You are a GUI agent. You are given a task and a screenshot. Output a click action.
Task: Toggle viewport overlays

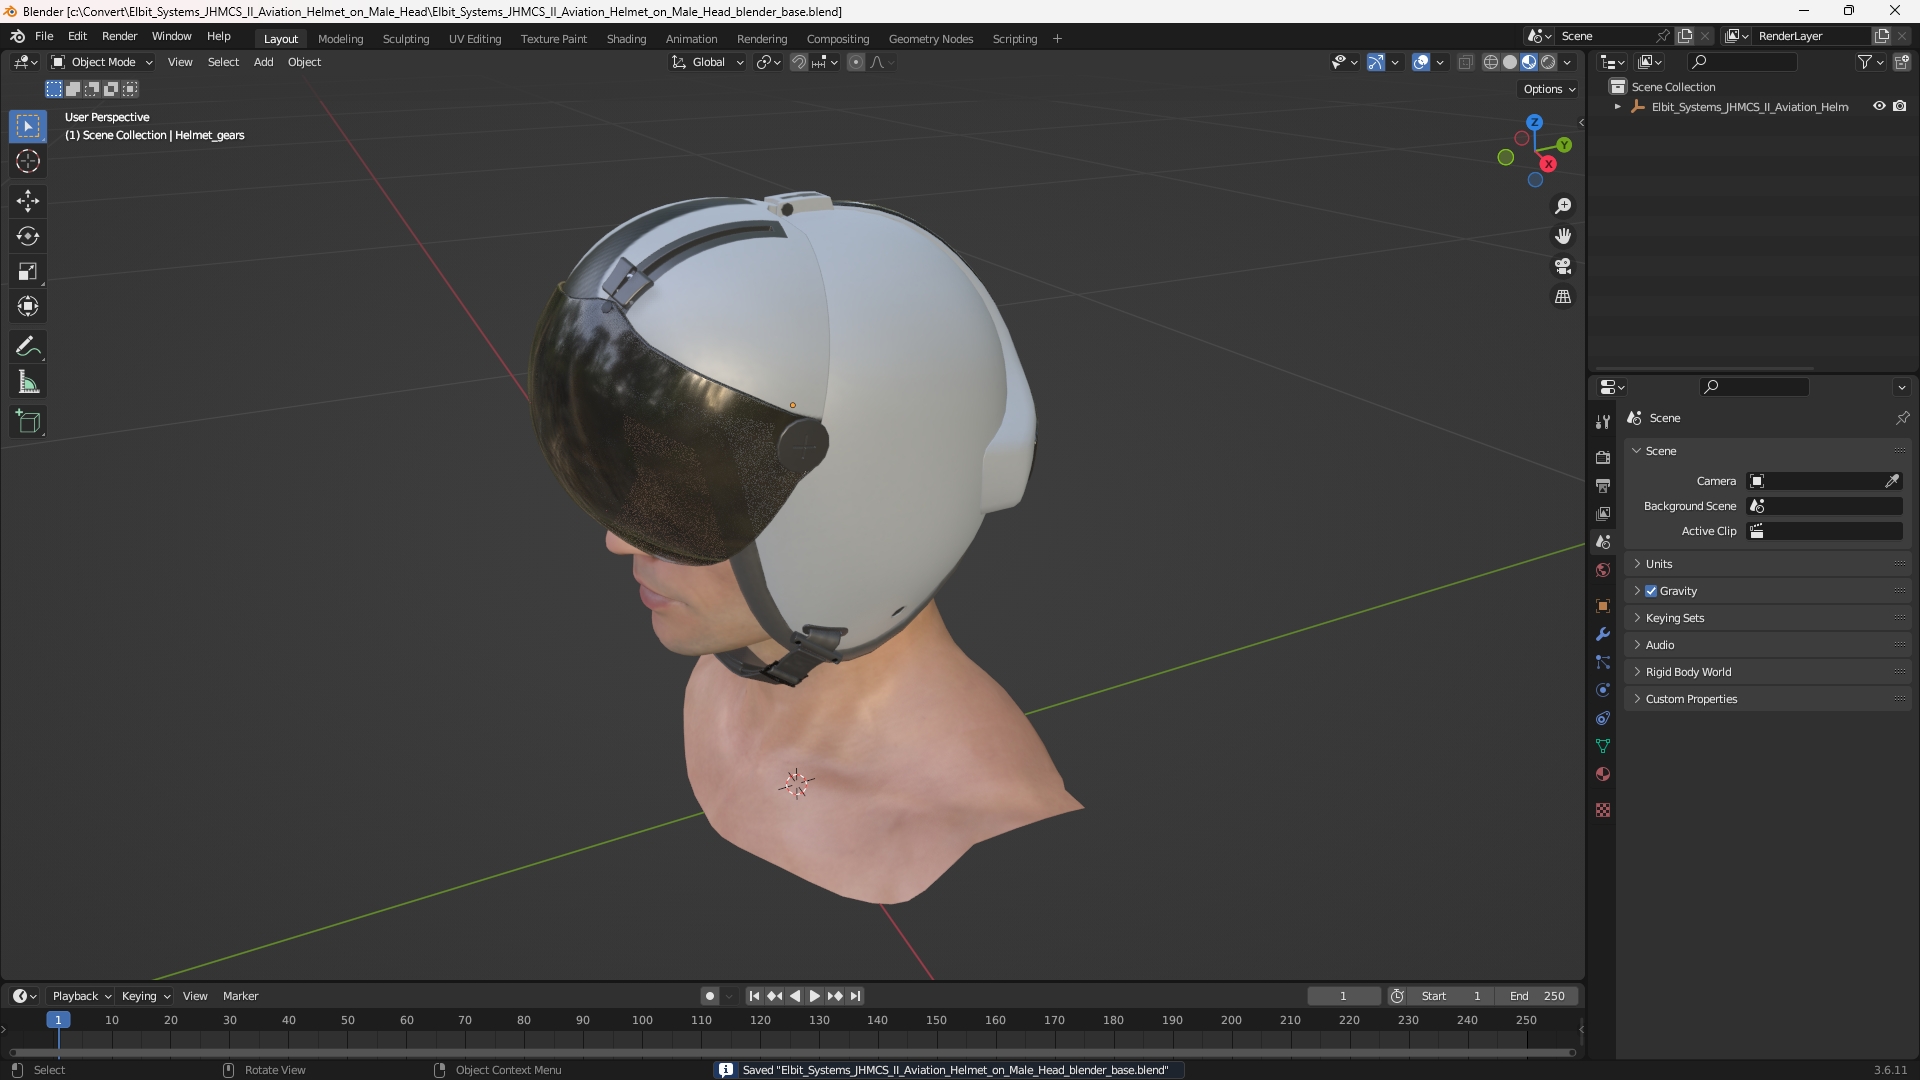(x=1421, y=62)
